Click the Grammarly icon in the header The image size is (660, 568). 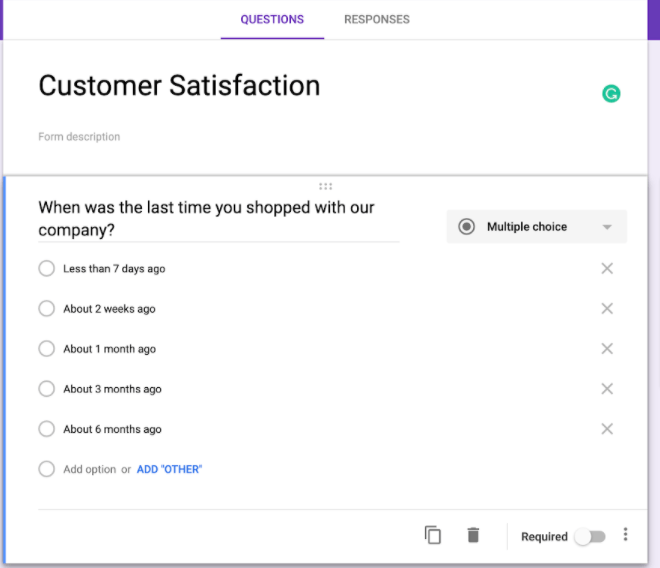click(611, 94)
